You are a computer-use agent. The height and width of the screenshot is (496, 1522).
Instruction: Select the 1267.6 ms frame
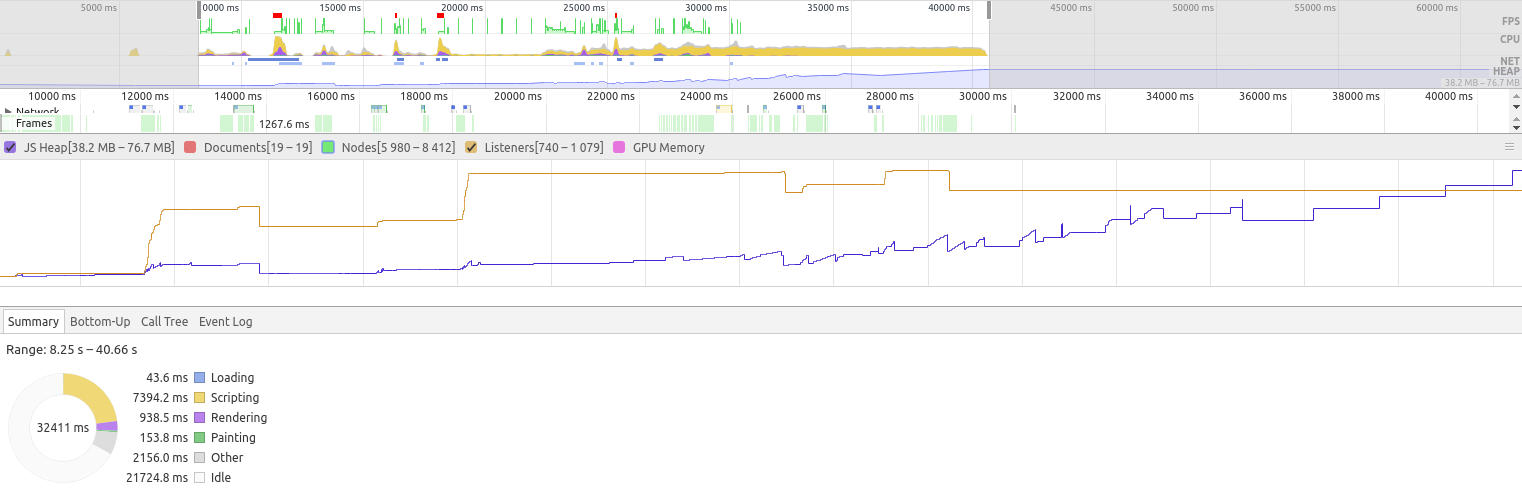tap(284, 124)
